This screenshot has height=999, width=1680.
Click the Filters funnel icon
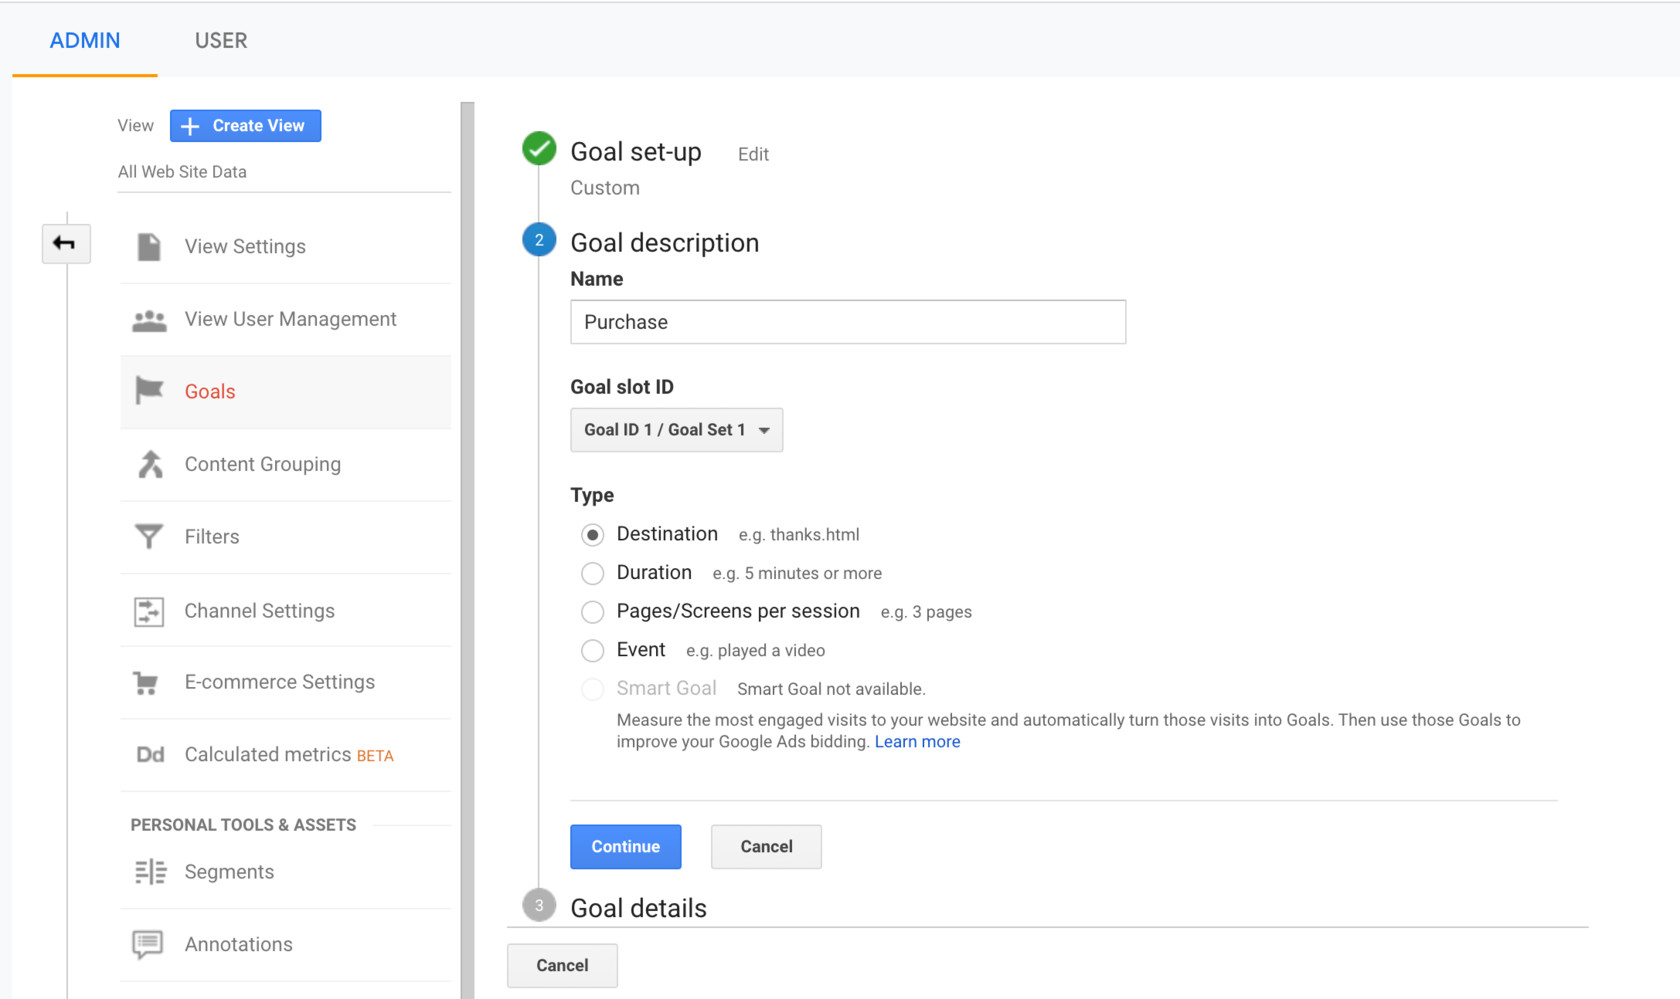149,537
